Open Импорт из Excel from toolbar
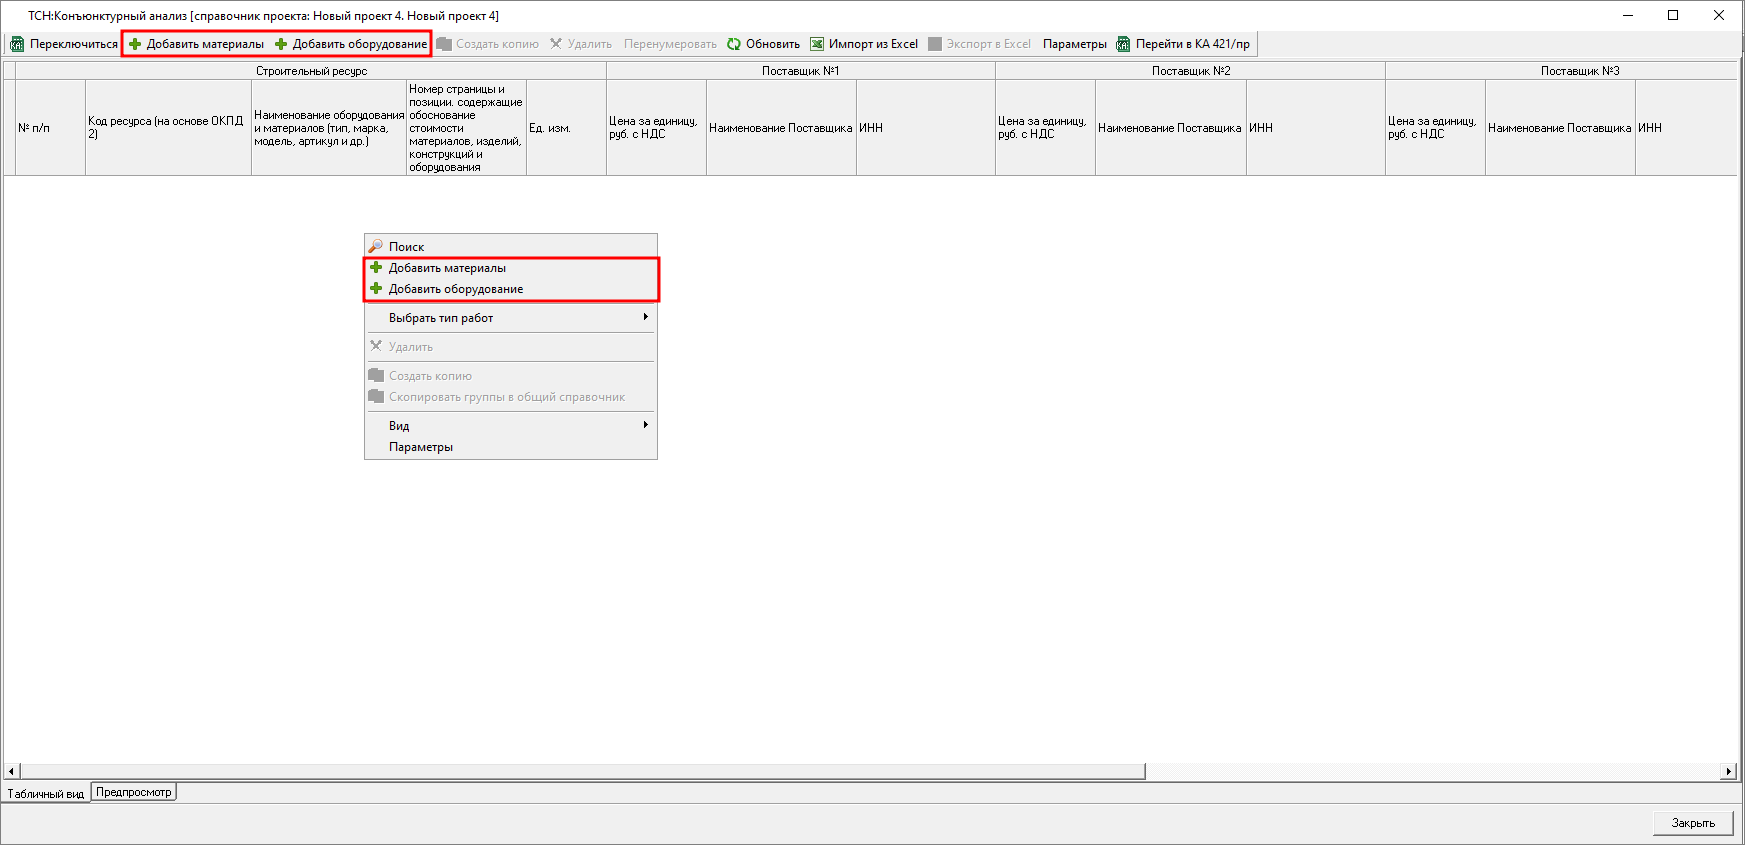 click(x=864, y=44)
